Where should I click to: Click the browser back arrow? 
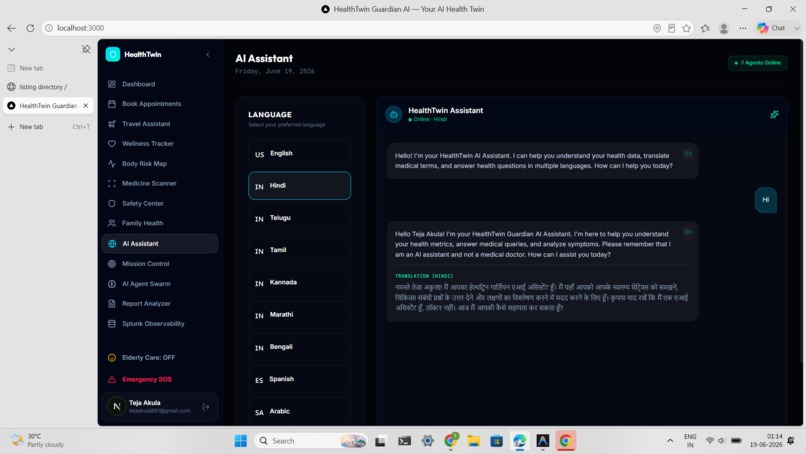[x=11, y=28]
